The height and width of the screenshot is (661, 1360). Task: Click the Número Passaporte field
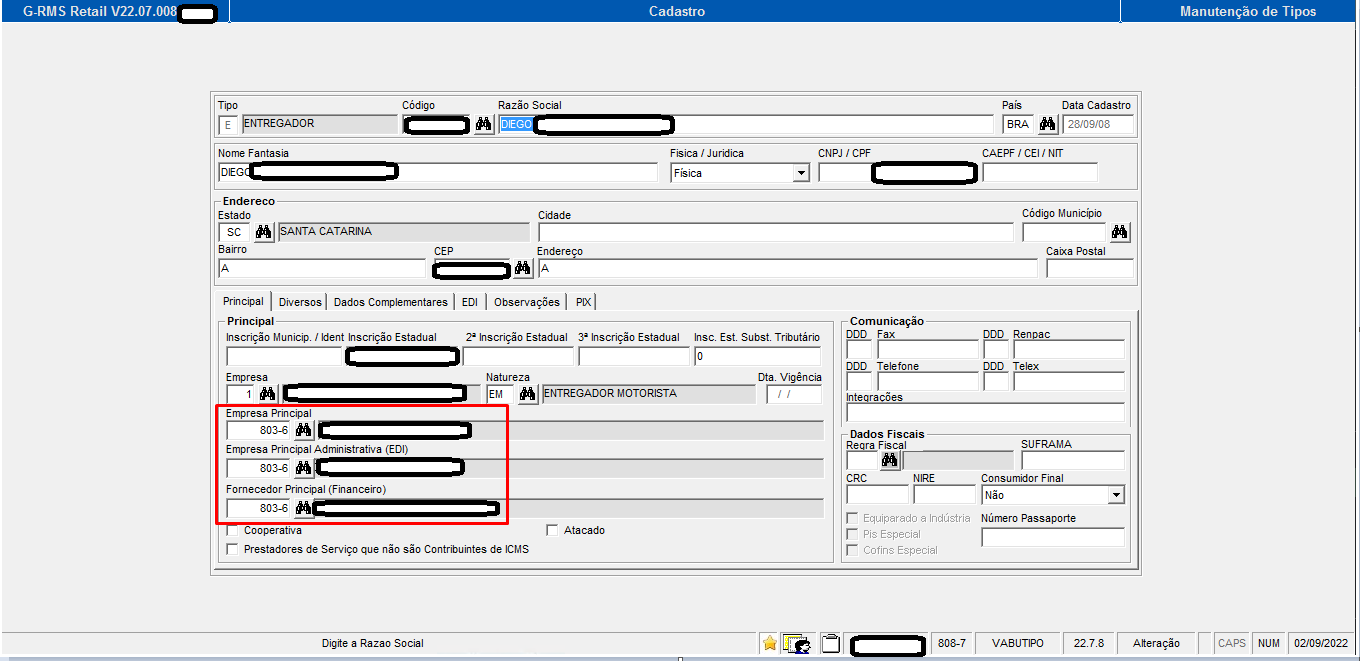(x=1052, y=537)
